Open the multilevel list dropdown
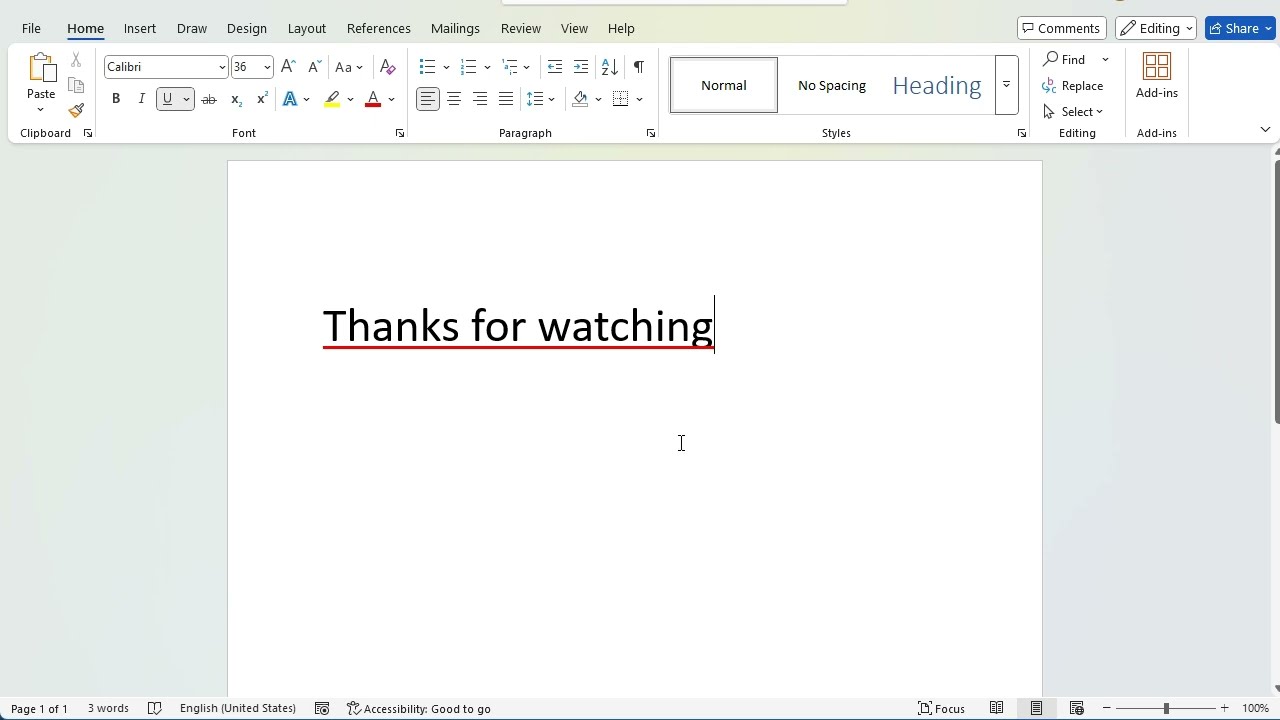Screen dimensions: 1280x720 click(x=527, y=67)
